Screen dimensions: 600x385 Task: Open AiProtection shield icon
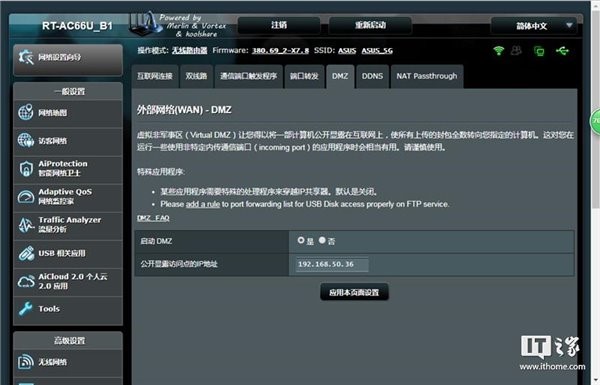(26, 168)
